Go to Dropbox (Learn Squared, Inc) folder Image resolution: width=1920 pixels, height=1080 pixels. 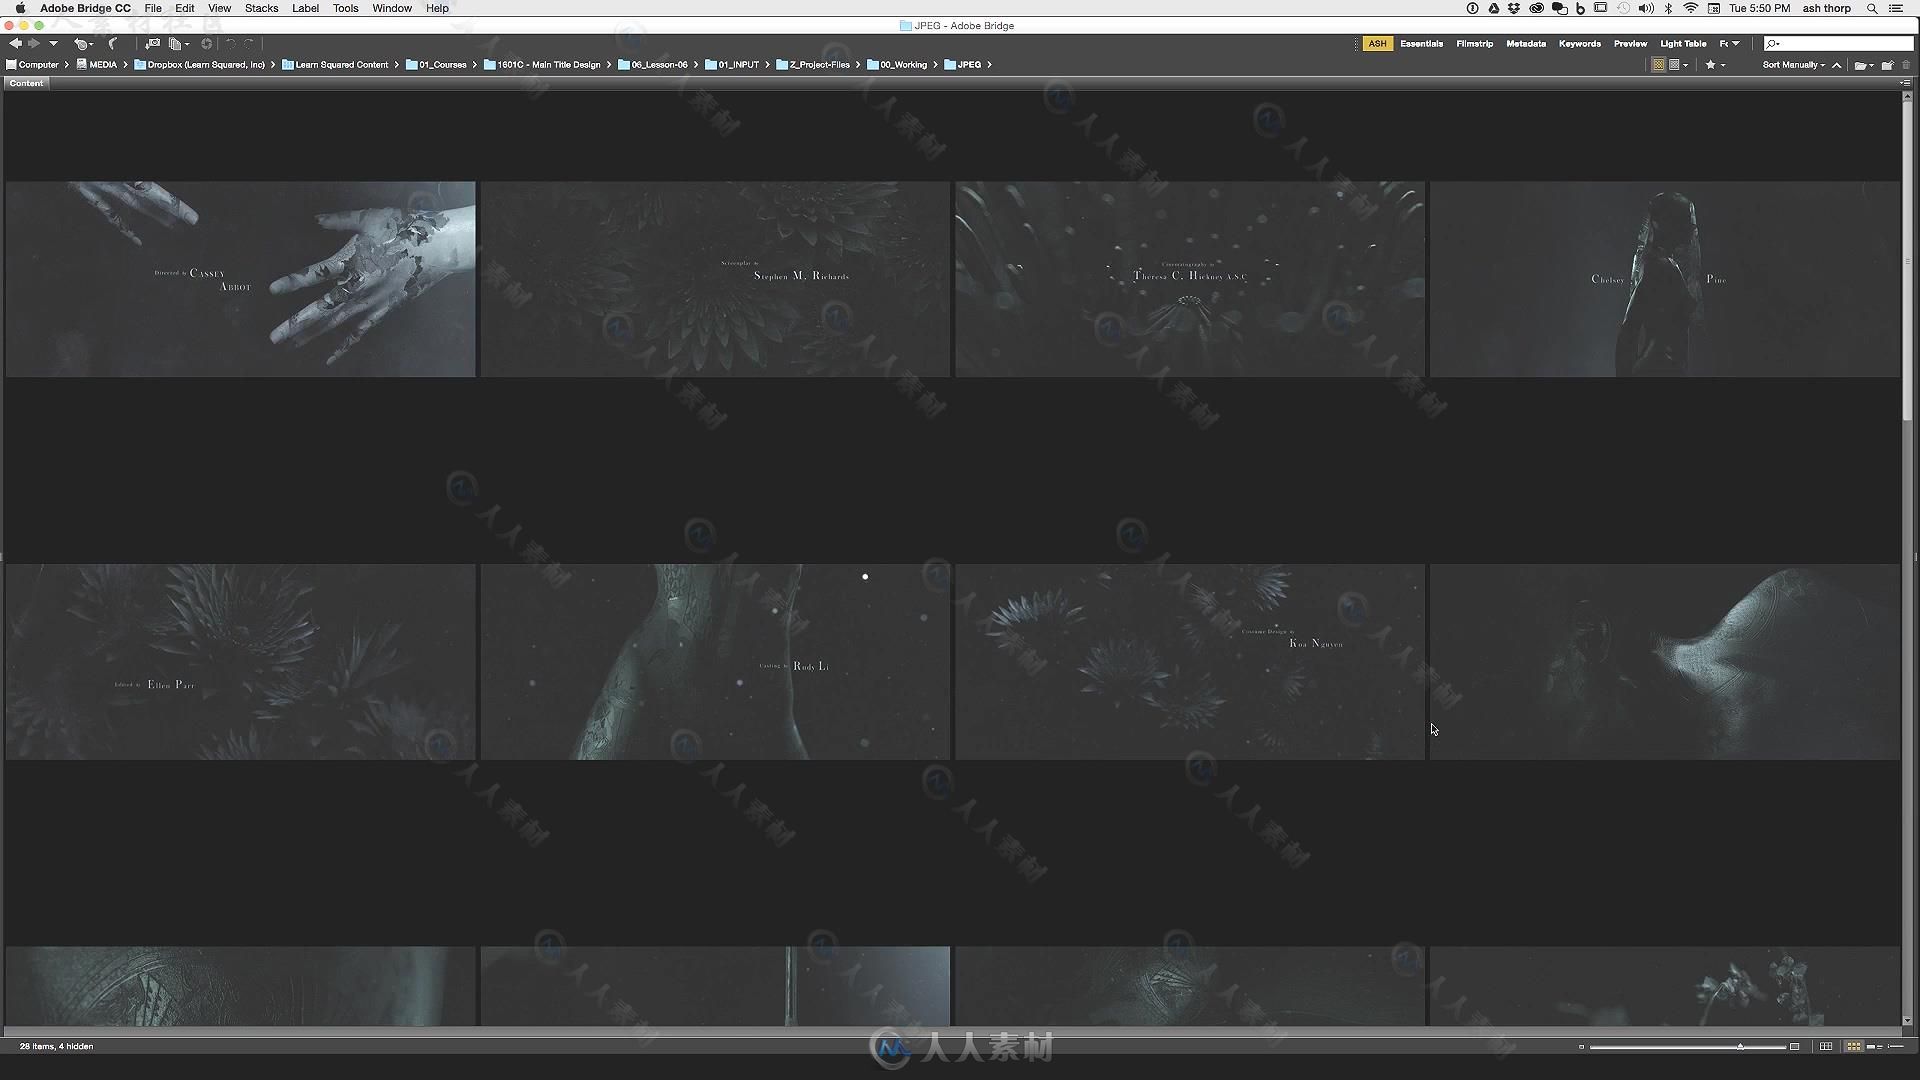(200, 65)
